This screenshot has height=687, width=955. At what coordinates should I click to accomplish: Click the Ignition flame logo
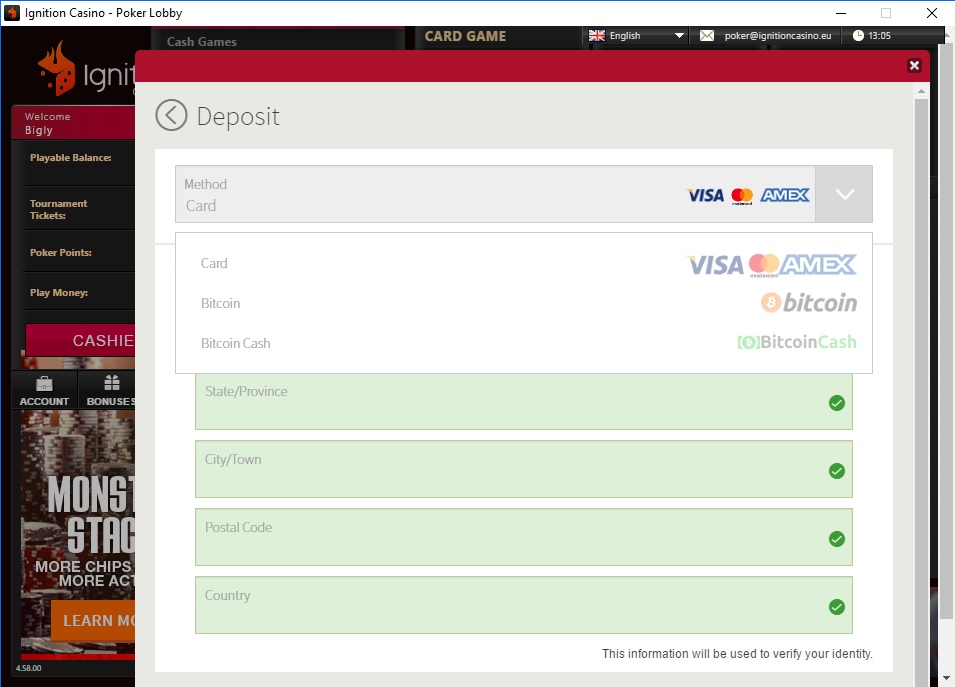click(56, 69)
